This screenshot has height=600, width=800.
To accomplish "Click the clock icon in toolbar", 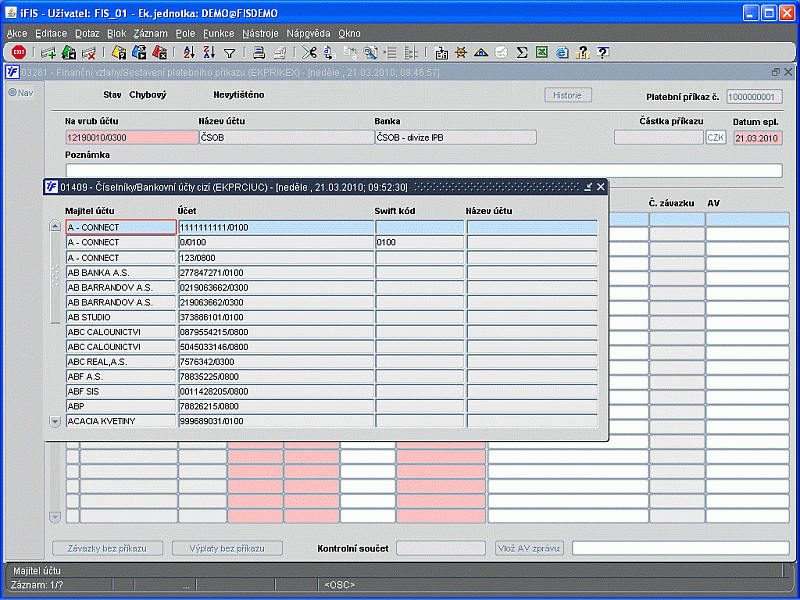I will 501,53.
